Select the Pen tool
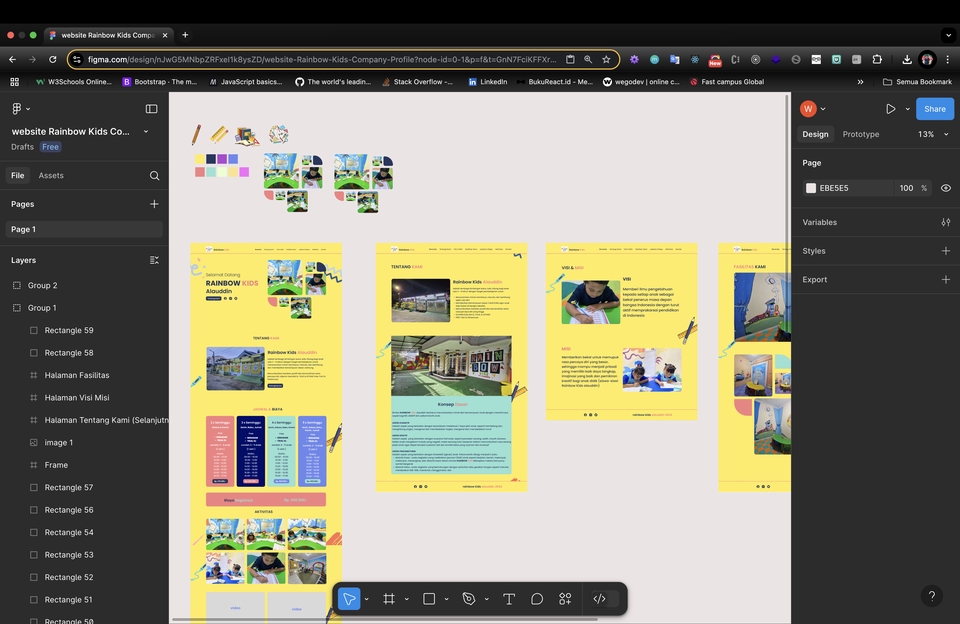Viewport: 960px width, 624px height. 469,599
